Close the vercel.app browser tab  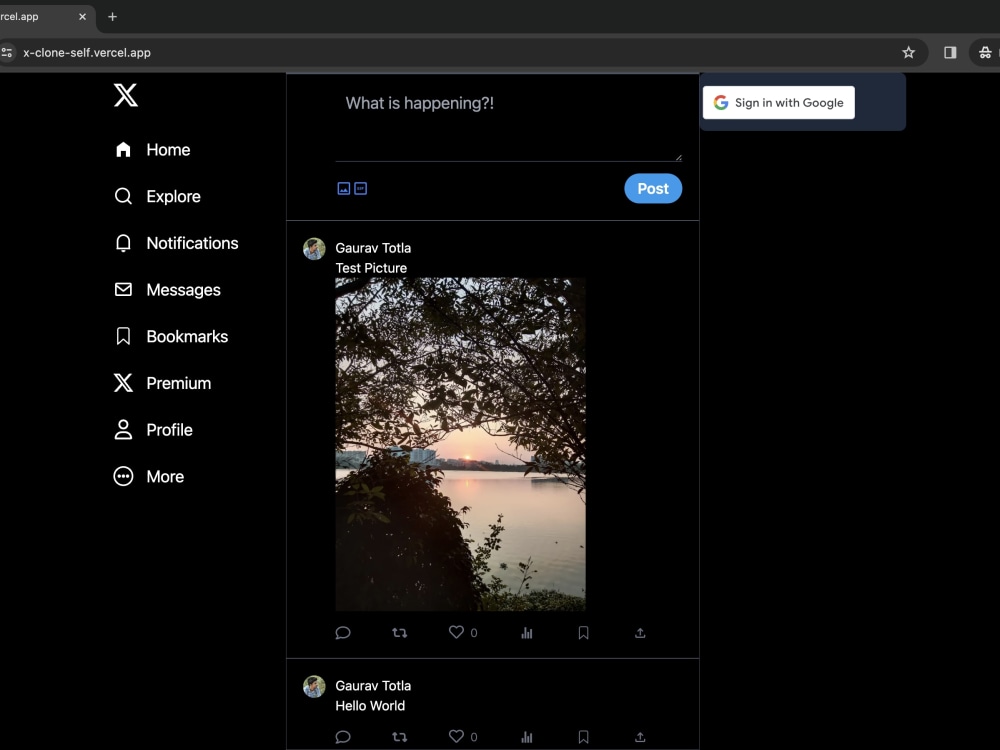coord(82,17)
